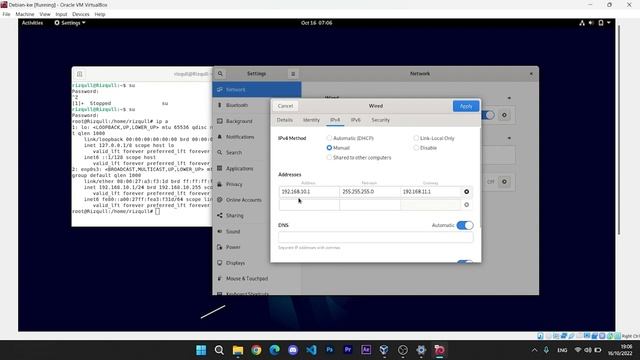Click the microphone icon in system tray

[x=546, y=350]
